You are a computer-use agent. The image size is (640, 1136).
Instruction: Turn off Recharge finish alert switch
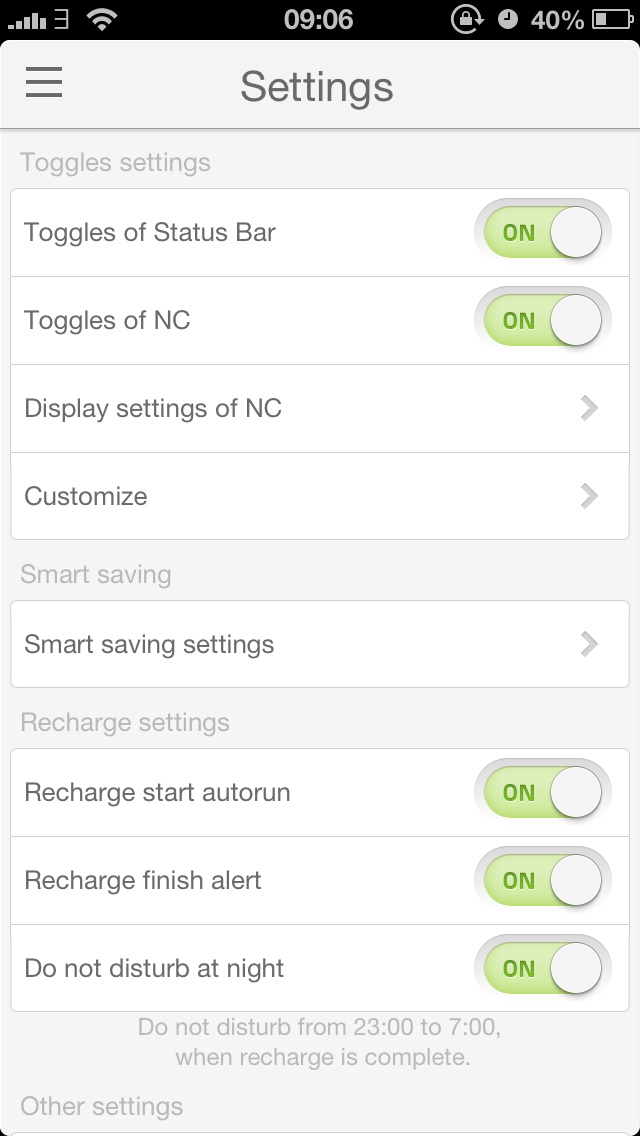pyautogui.click(x=542, y=881)
